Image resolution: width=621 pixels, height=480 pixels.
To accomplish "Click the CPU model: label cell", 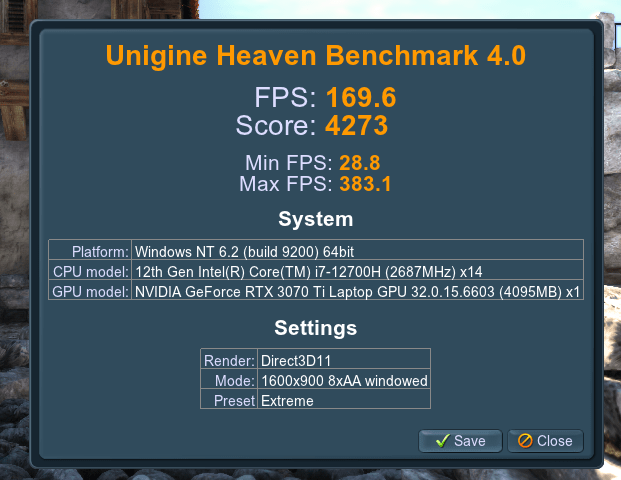I will coord(90,270).
